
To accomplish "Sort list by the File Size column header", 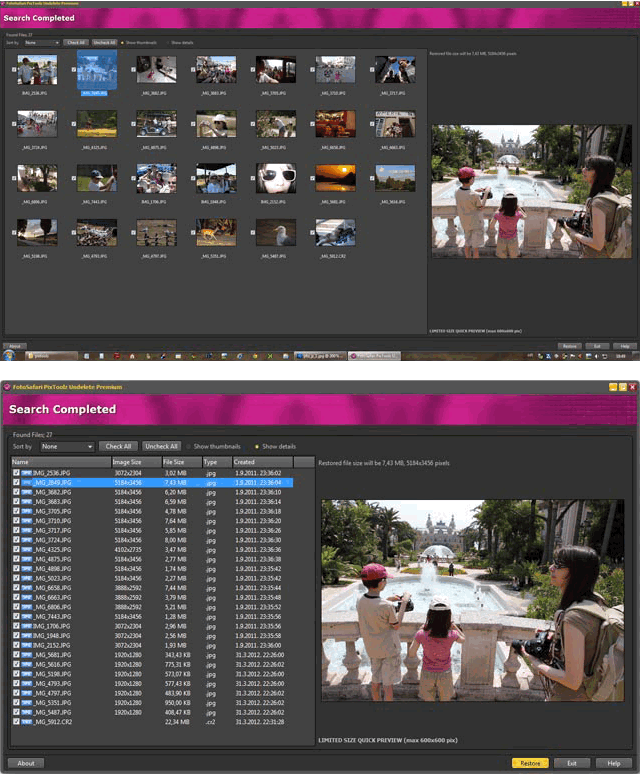I will coord(182,462).
